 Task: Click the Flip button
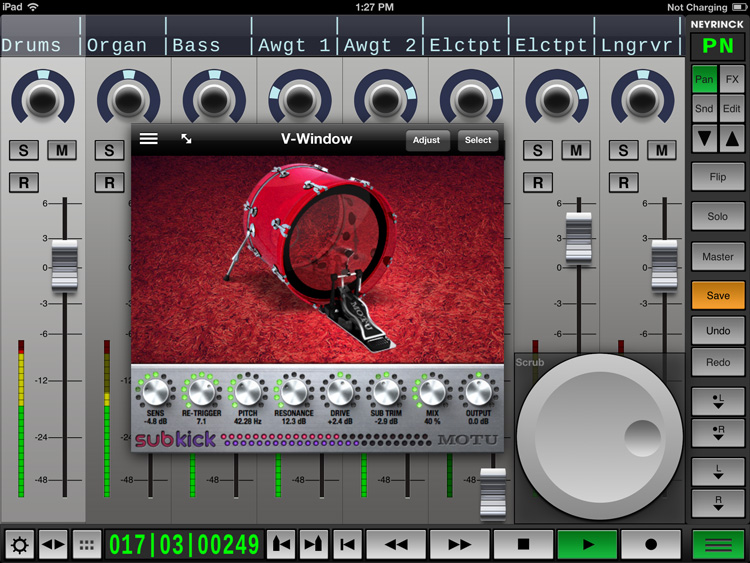[x=718, y=177]
